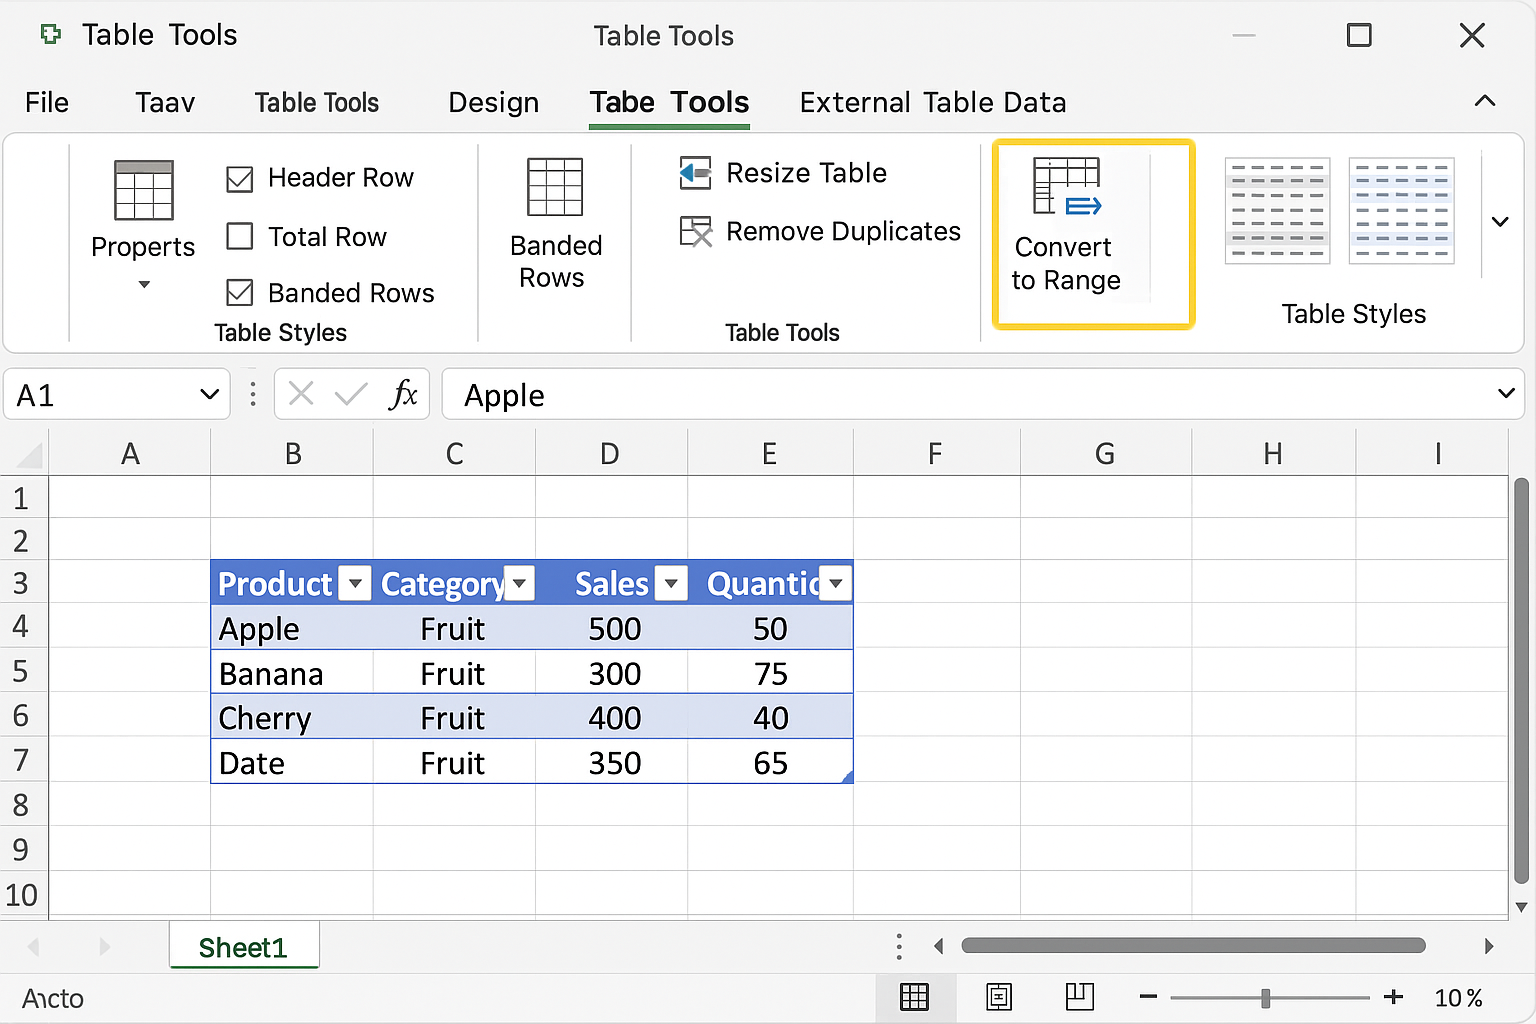The height and width of the screenshot is (1024, 1536).
Task: Click the Properts button label
Action: [x=143, y=247]
